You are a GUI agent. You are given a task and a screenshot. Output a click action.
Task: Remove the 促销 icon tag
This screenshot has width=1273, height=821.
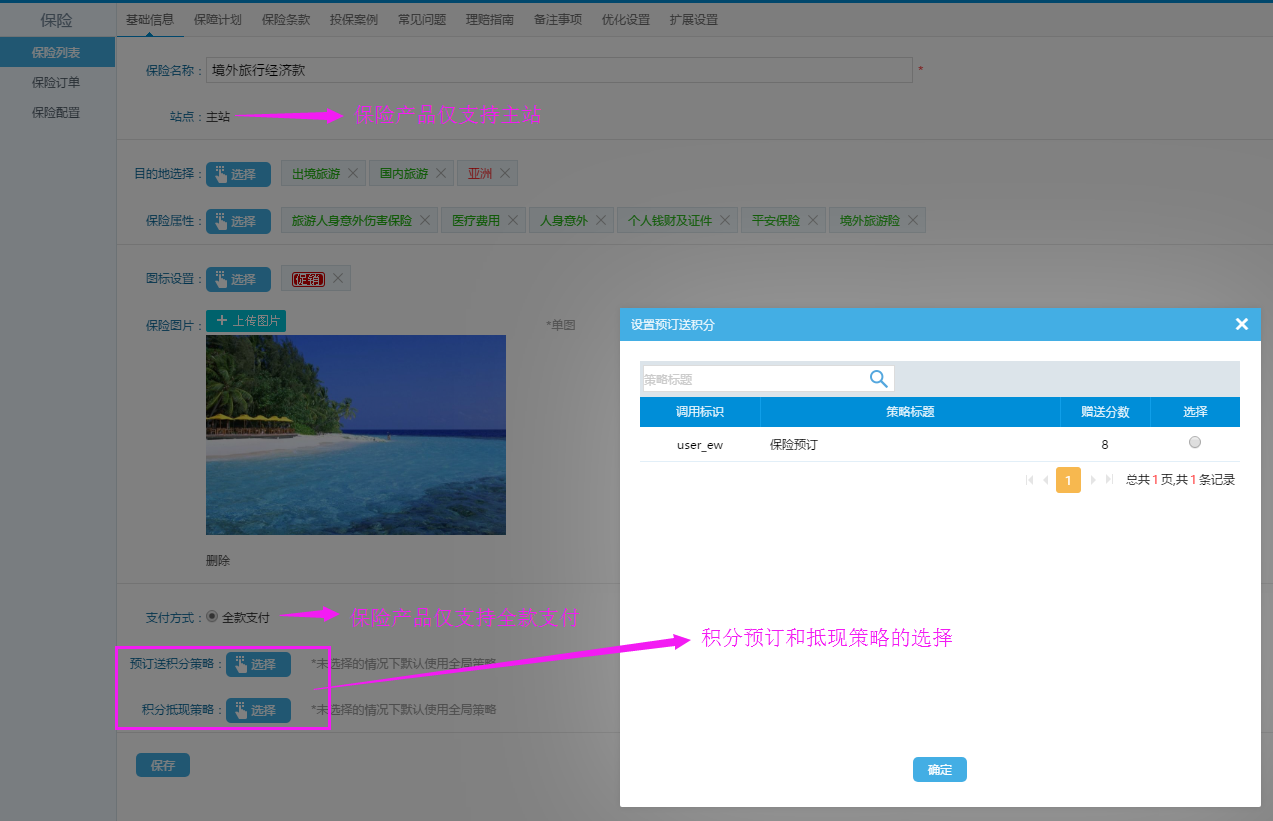click(x=338, y=279)
